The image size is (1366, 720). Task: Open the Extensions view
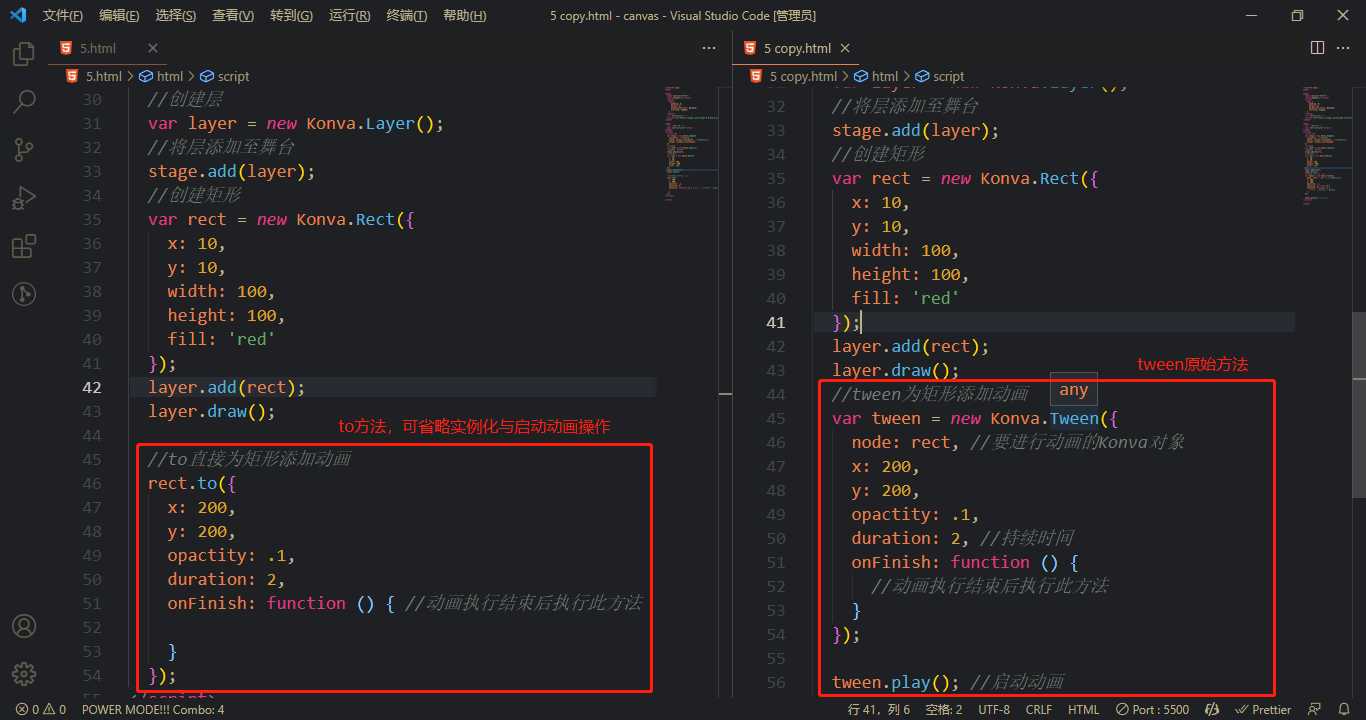pos(24,246)
